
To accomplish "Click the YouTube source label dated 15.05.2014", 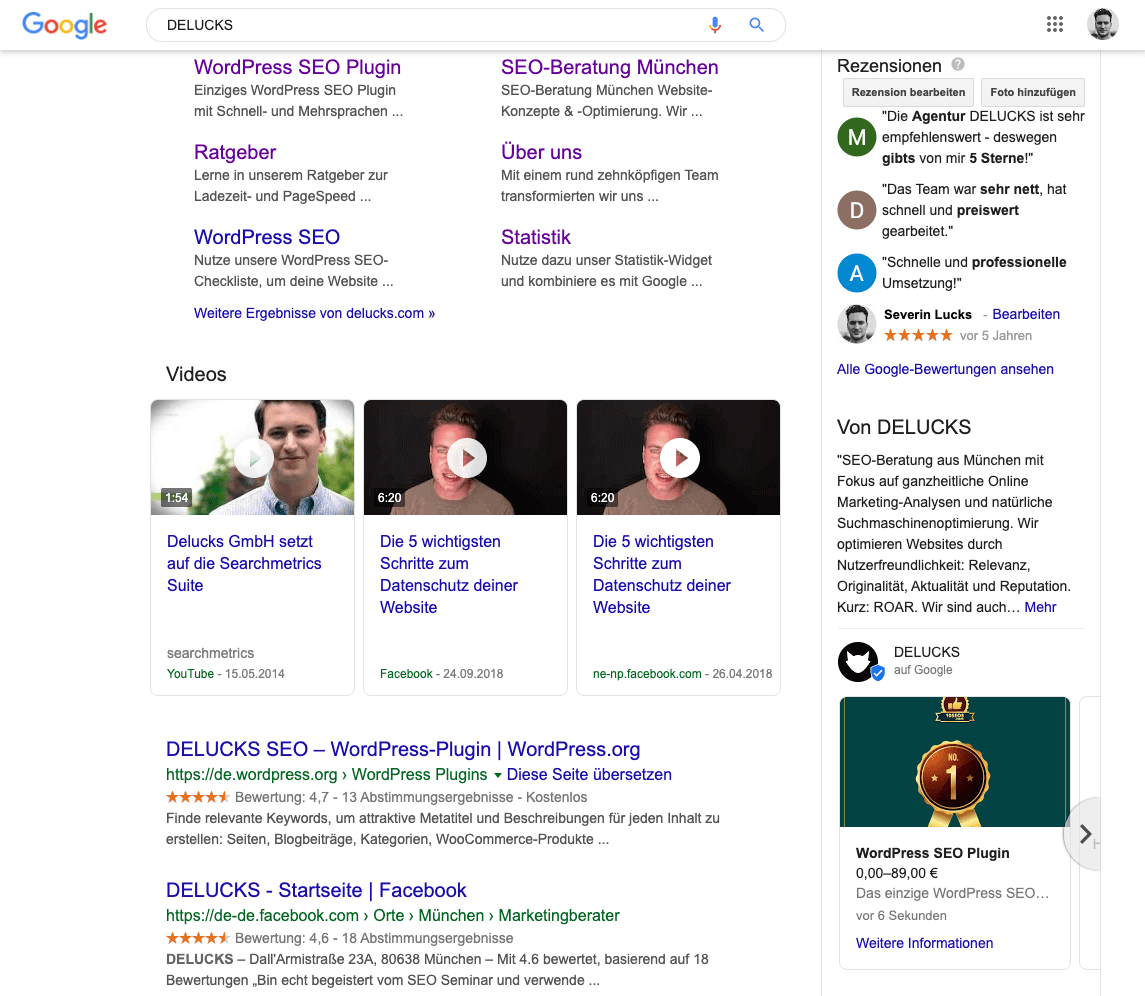I will 190,673.
